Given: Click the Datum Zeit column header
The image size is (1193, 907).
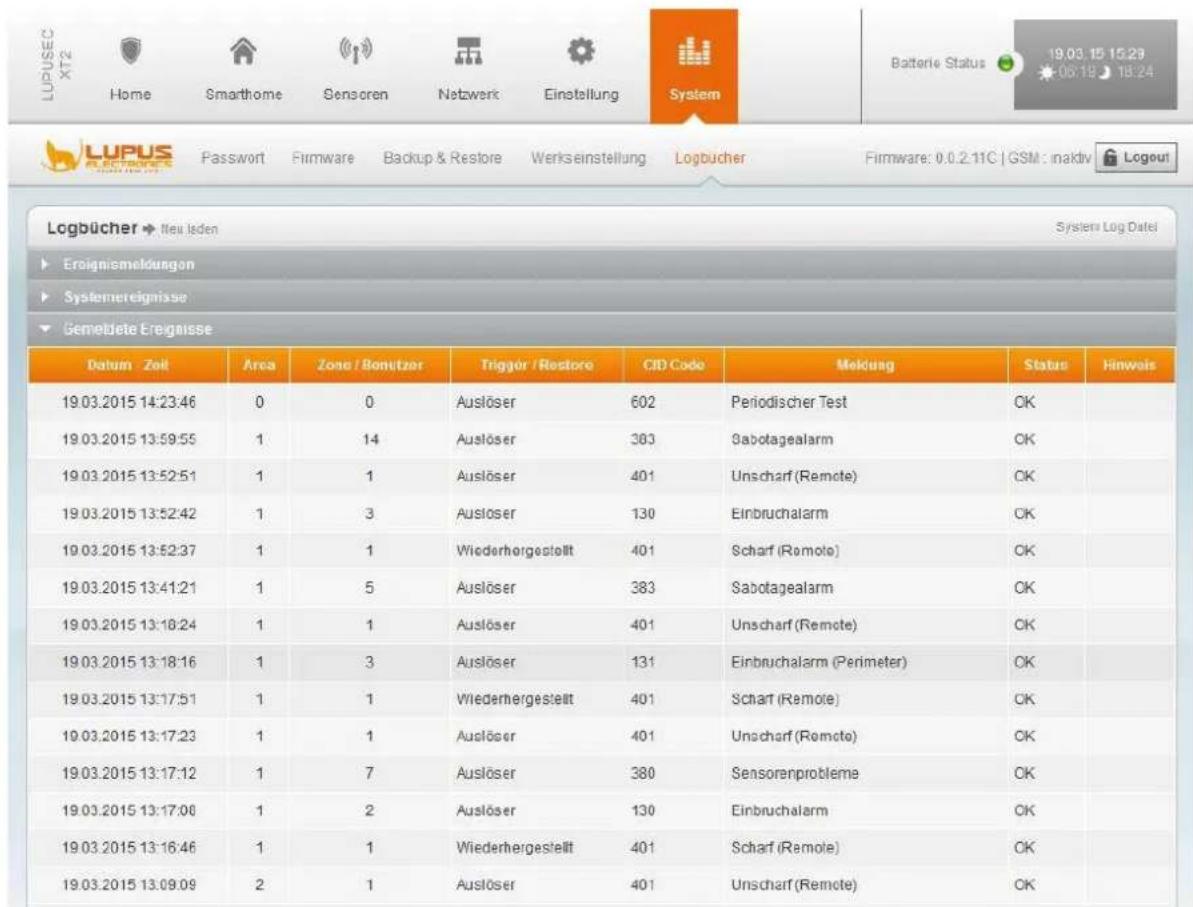Looking at the screenshot, I should coord(128,365).
